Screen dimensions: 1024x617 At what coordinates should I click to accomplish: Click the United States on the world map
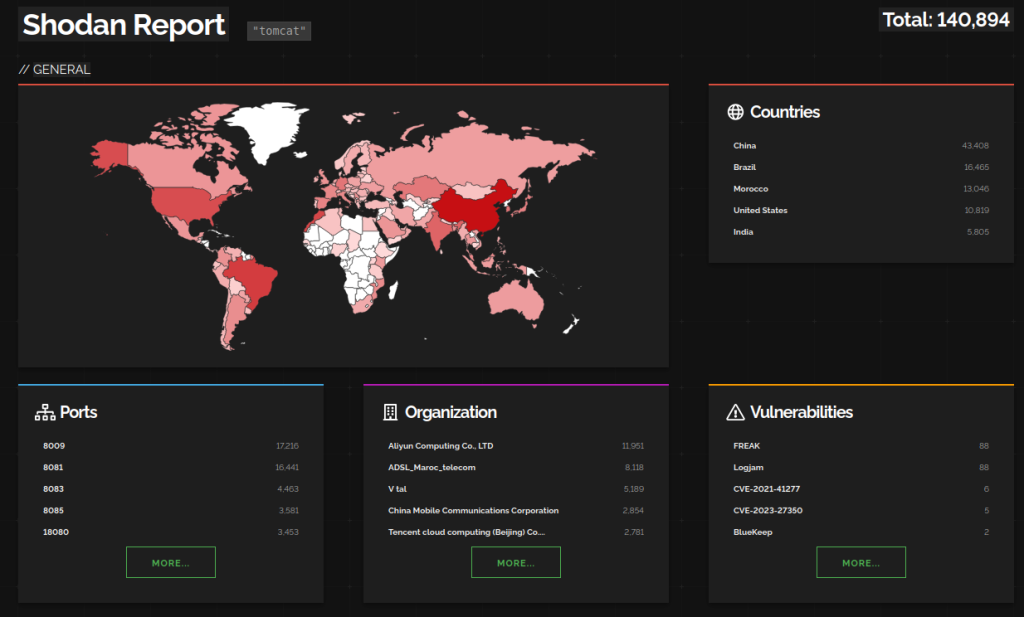click(x=186, y=202)
